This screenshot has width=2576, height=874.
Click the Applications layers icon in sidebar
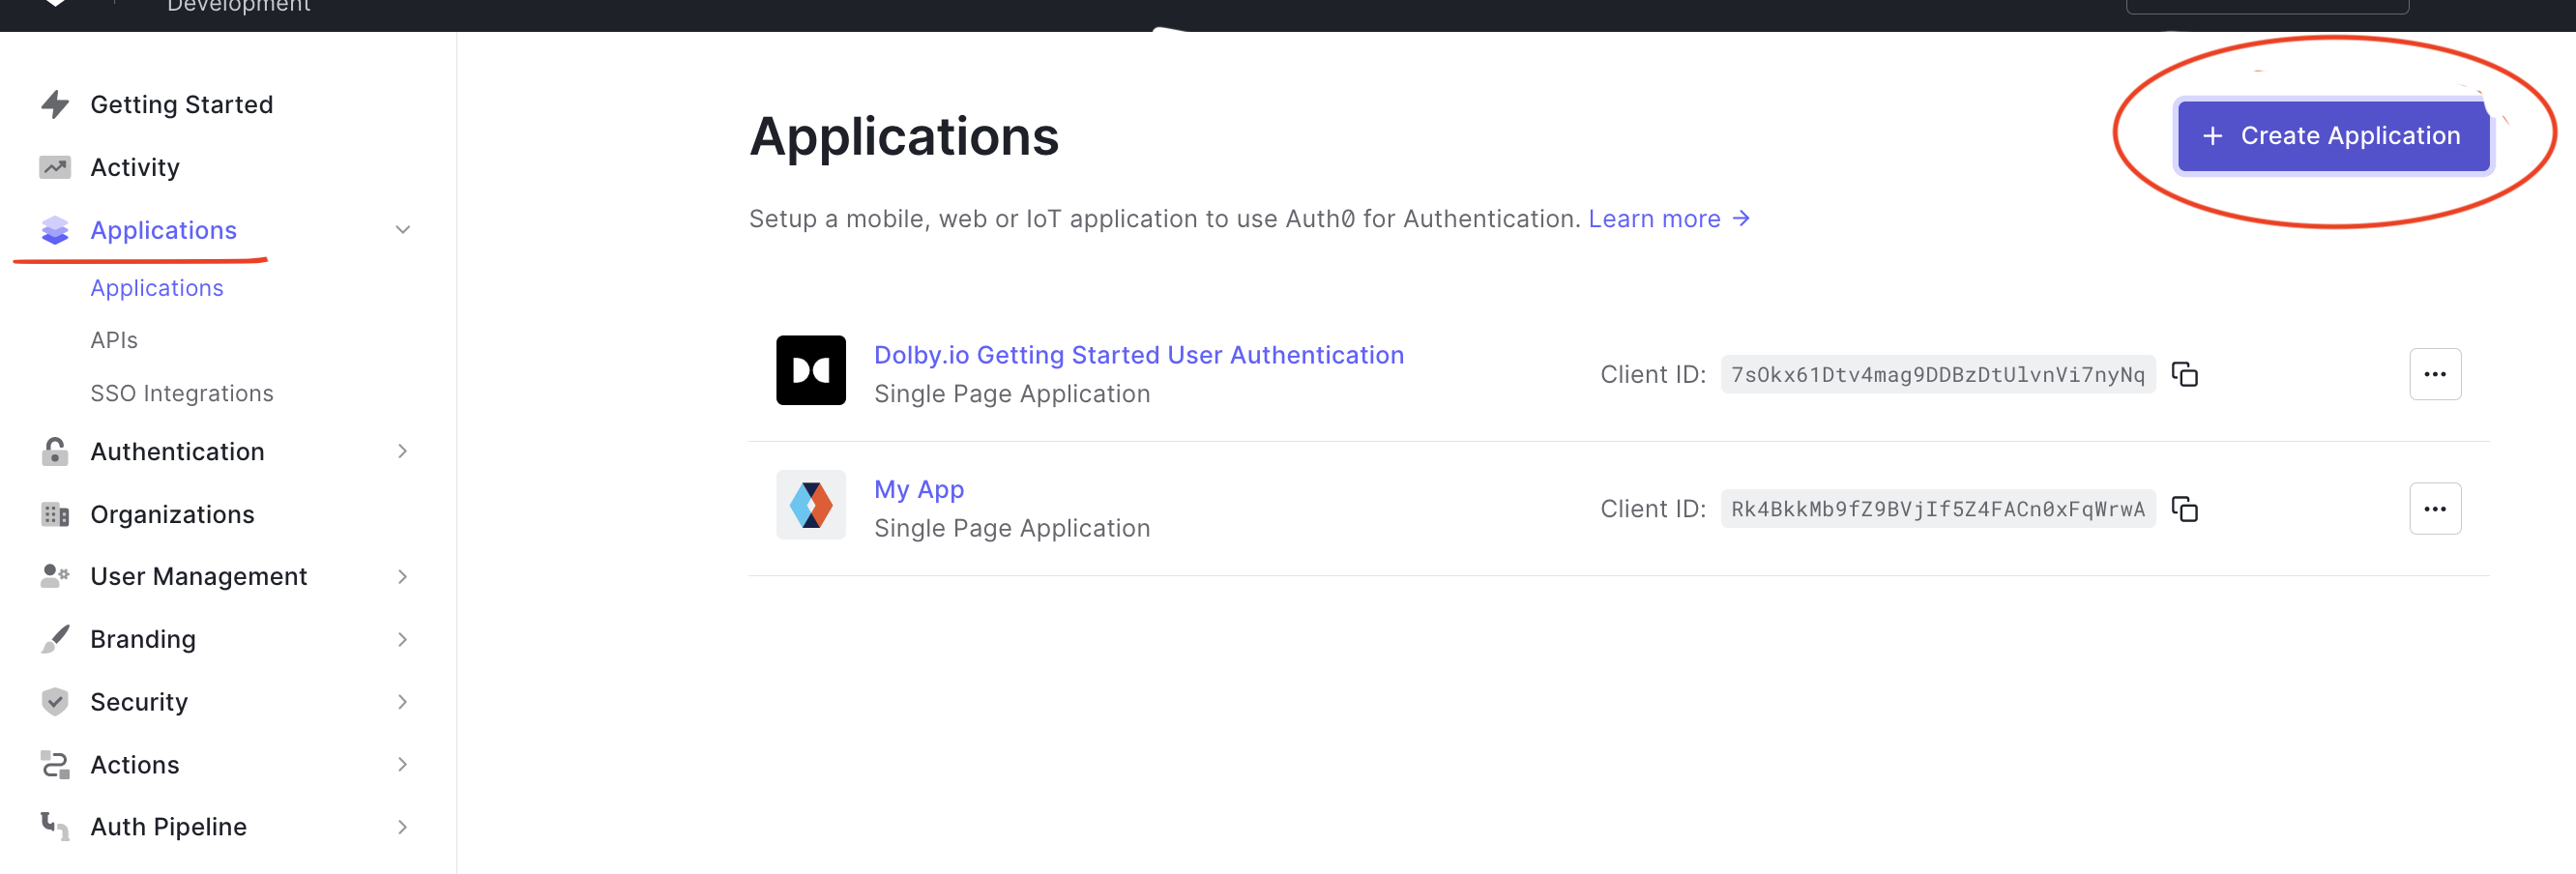55,230
